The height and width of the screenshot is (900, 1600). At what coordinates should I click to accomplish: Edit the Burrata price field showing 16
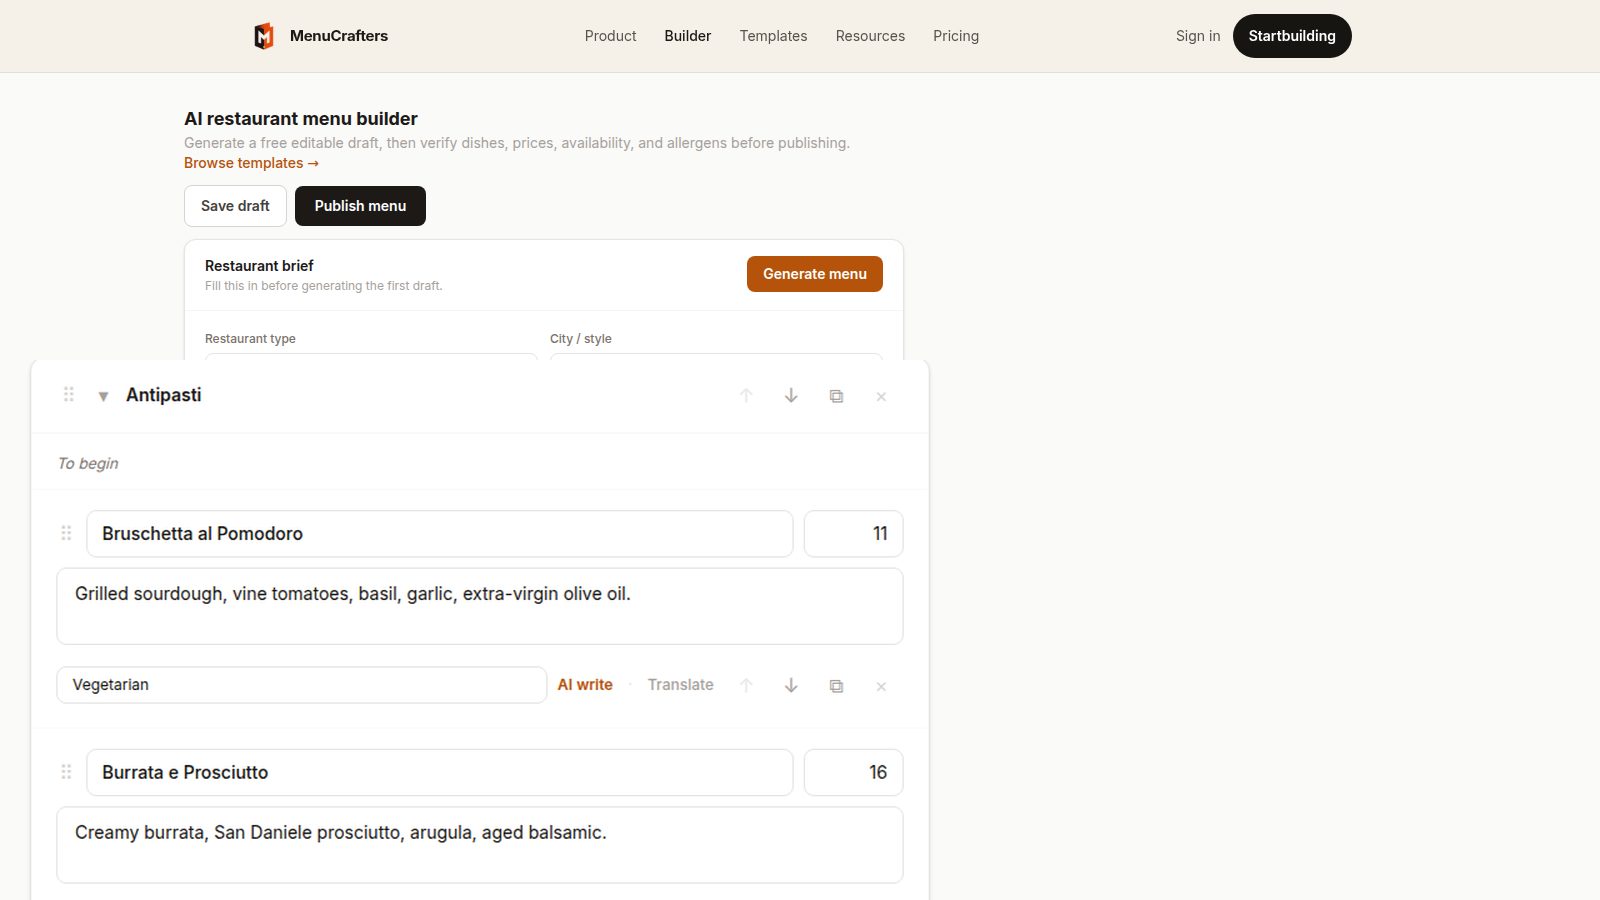854,773
